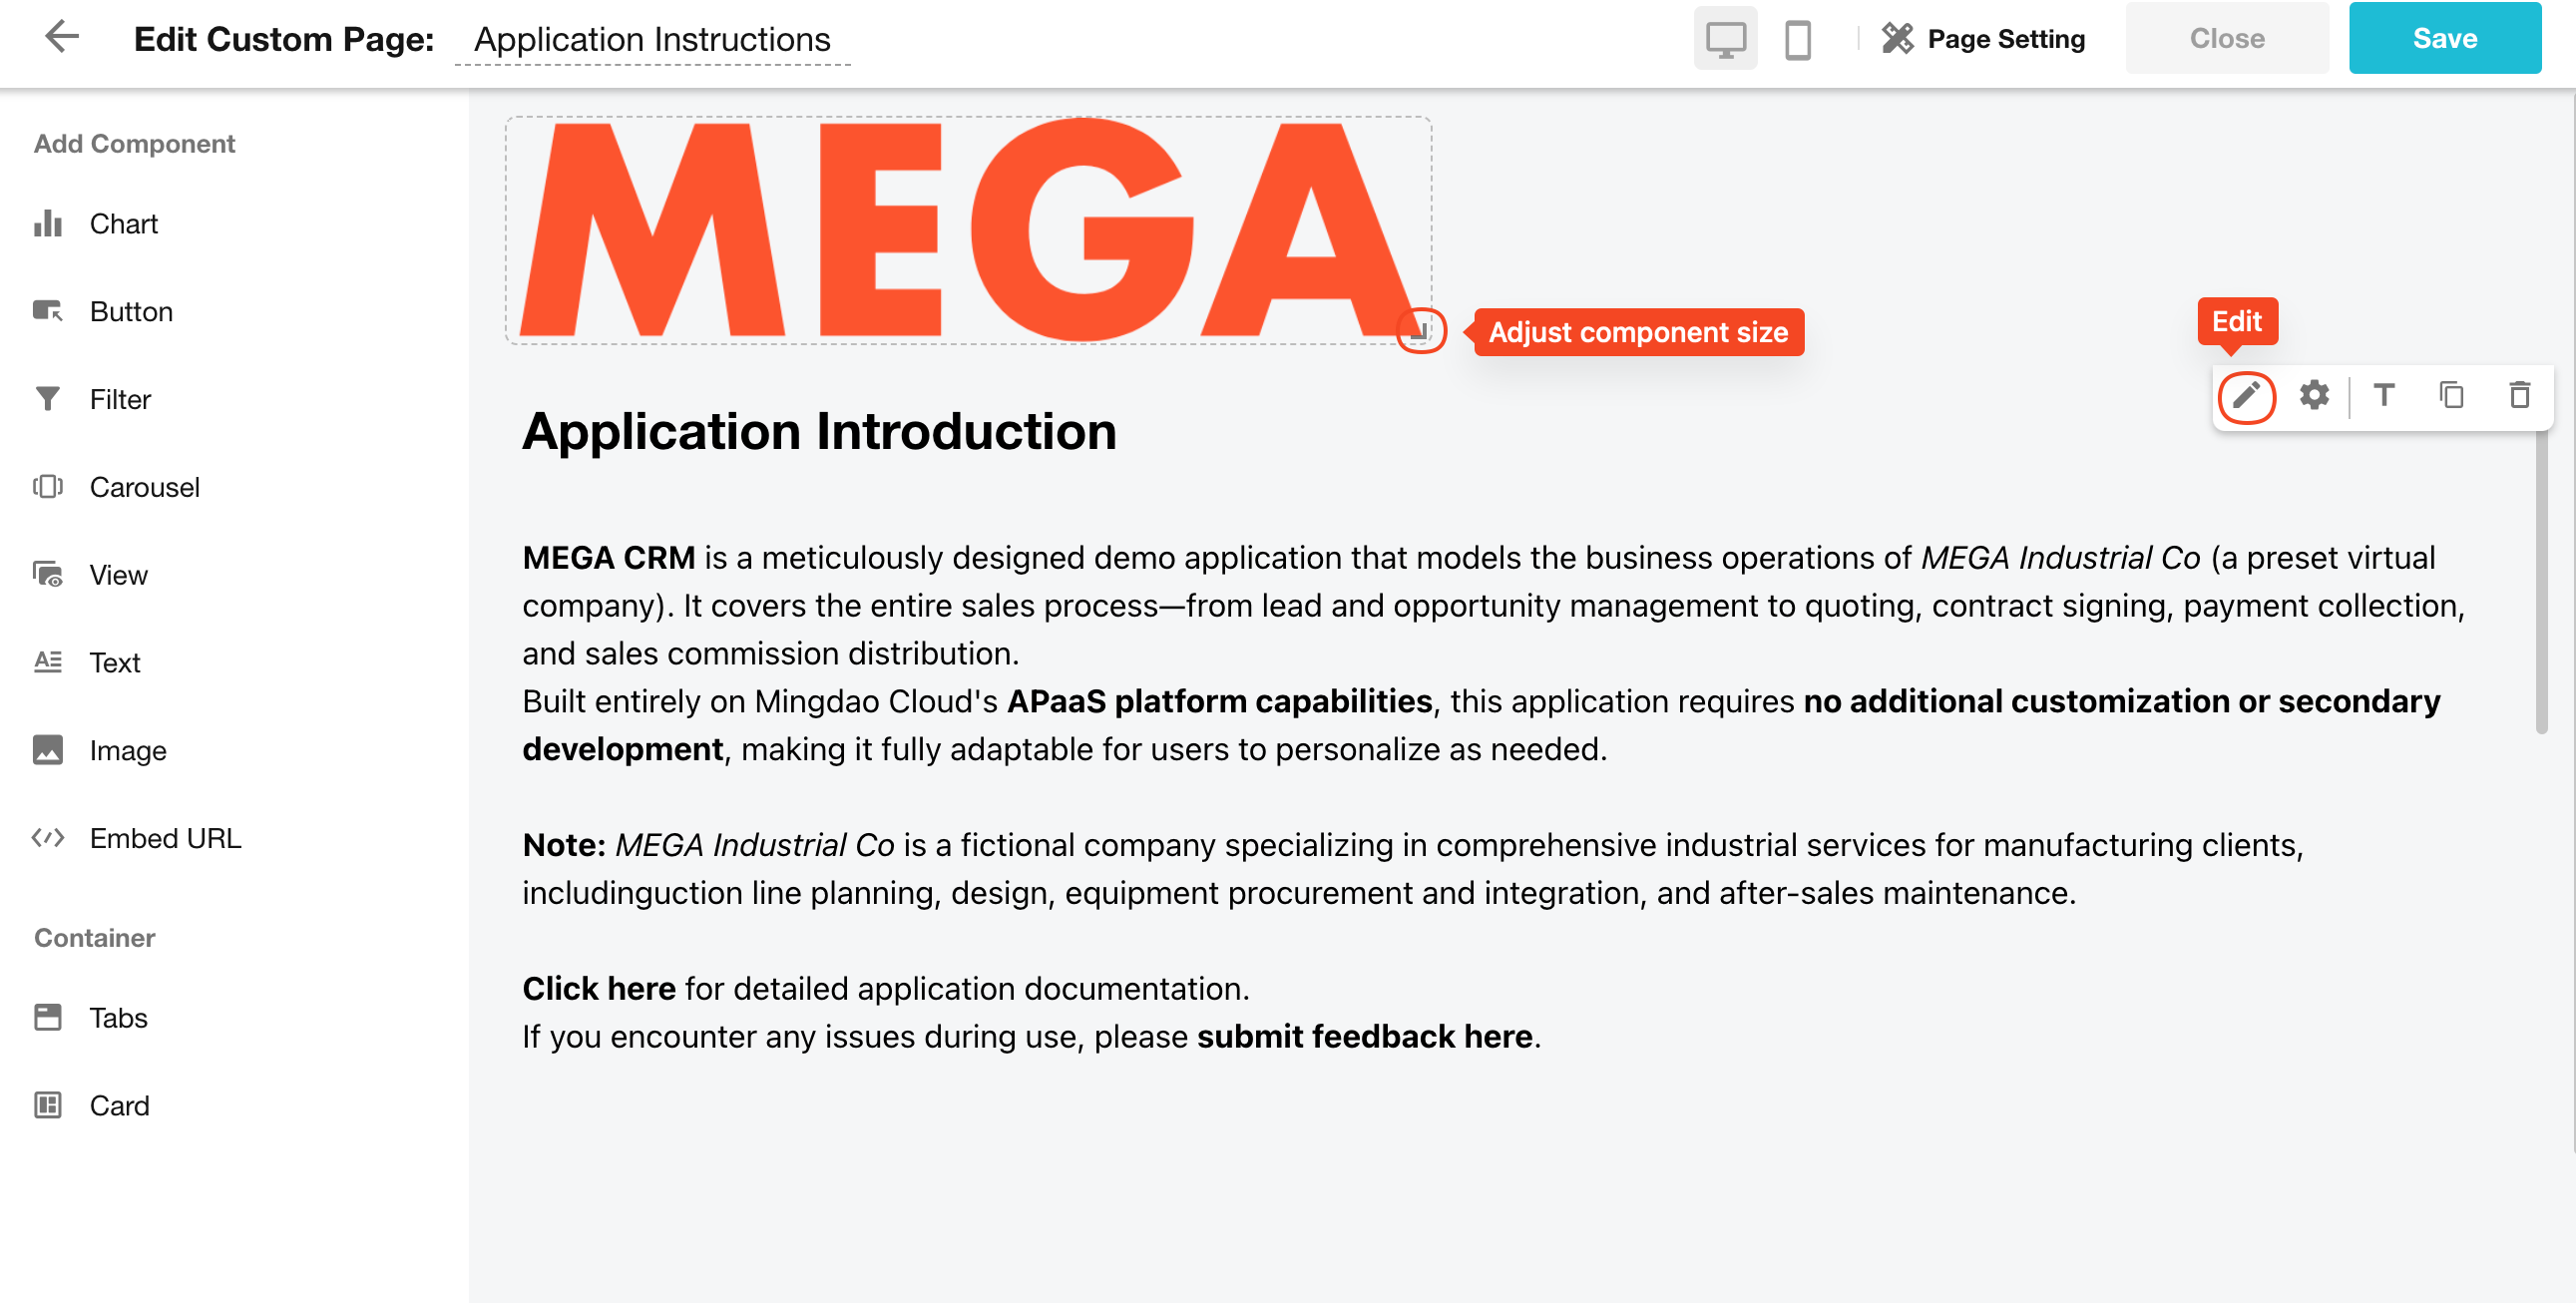This screenshot has height=1303, width=2576.
Task: Click the back arrow icon
Action: point(62,38)
